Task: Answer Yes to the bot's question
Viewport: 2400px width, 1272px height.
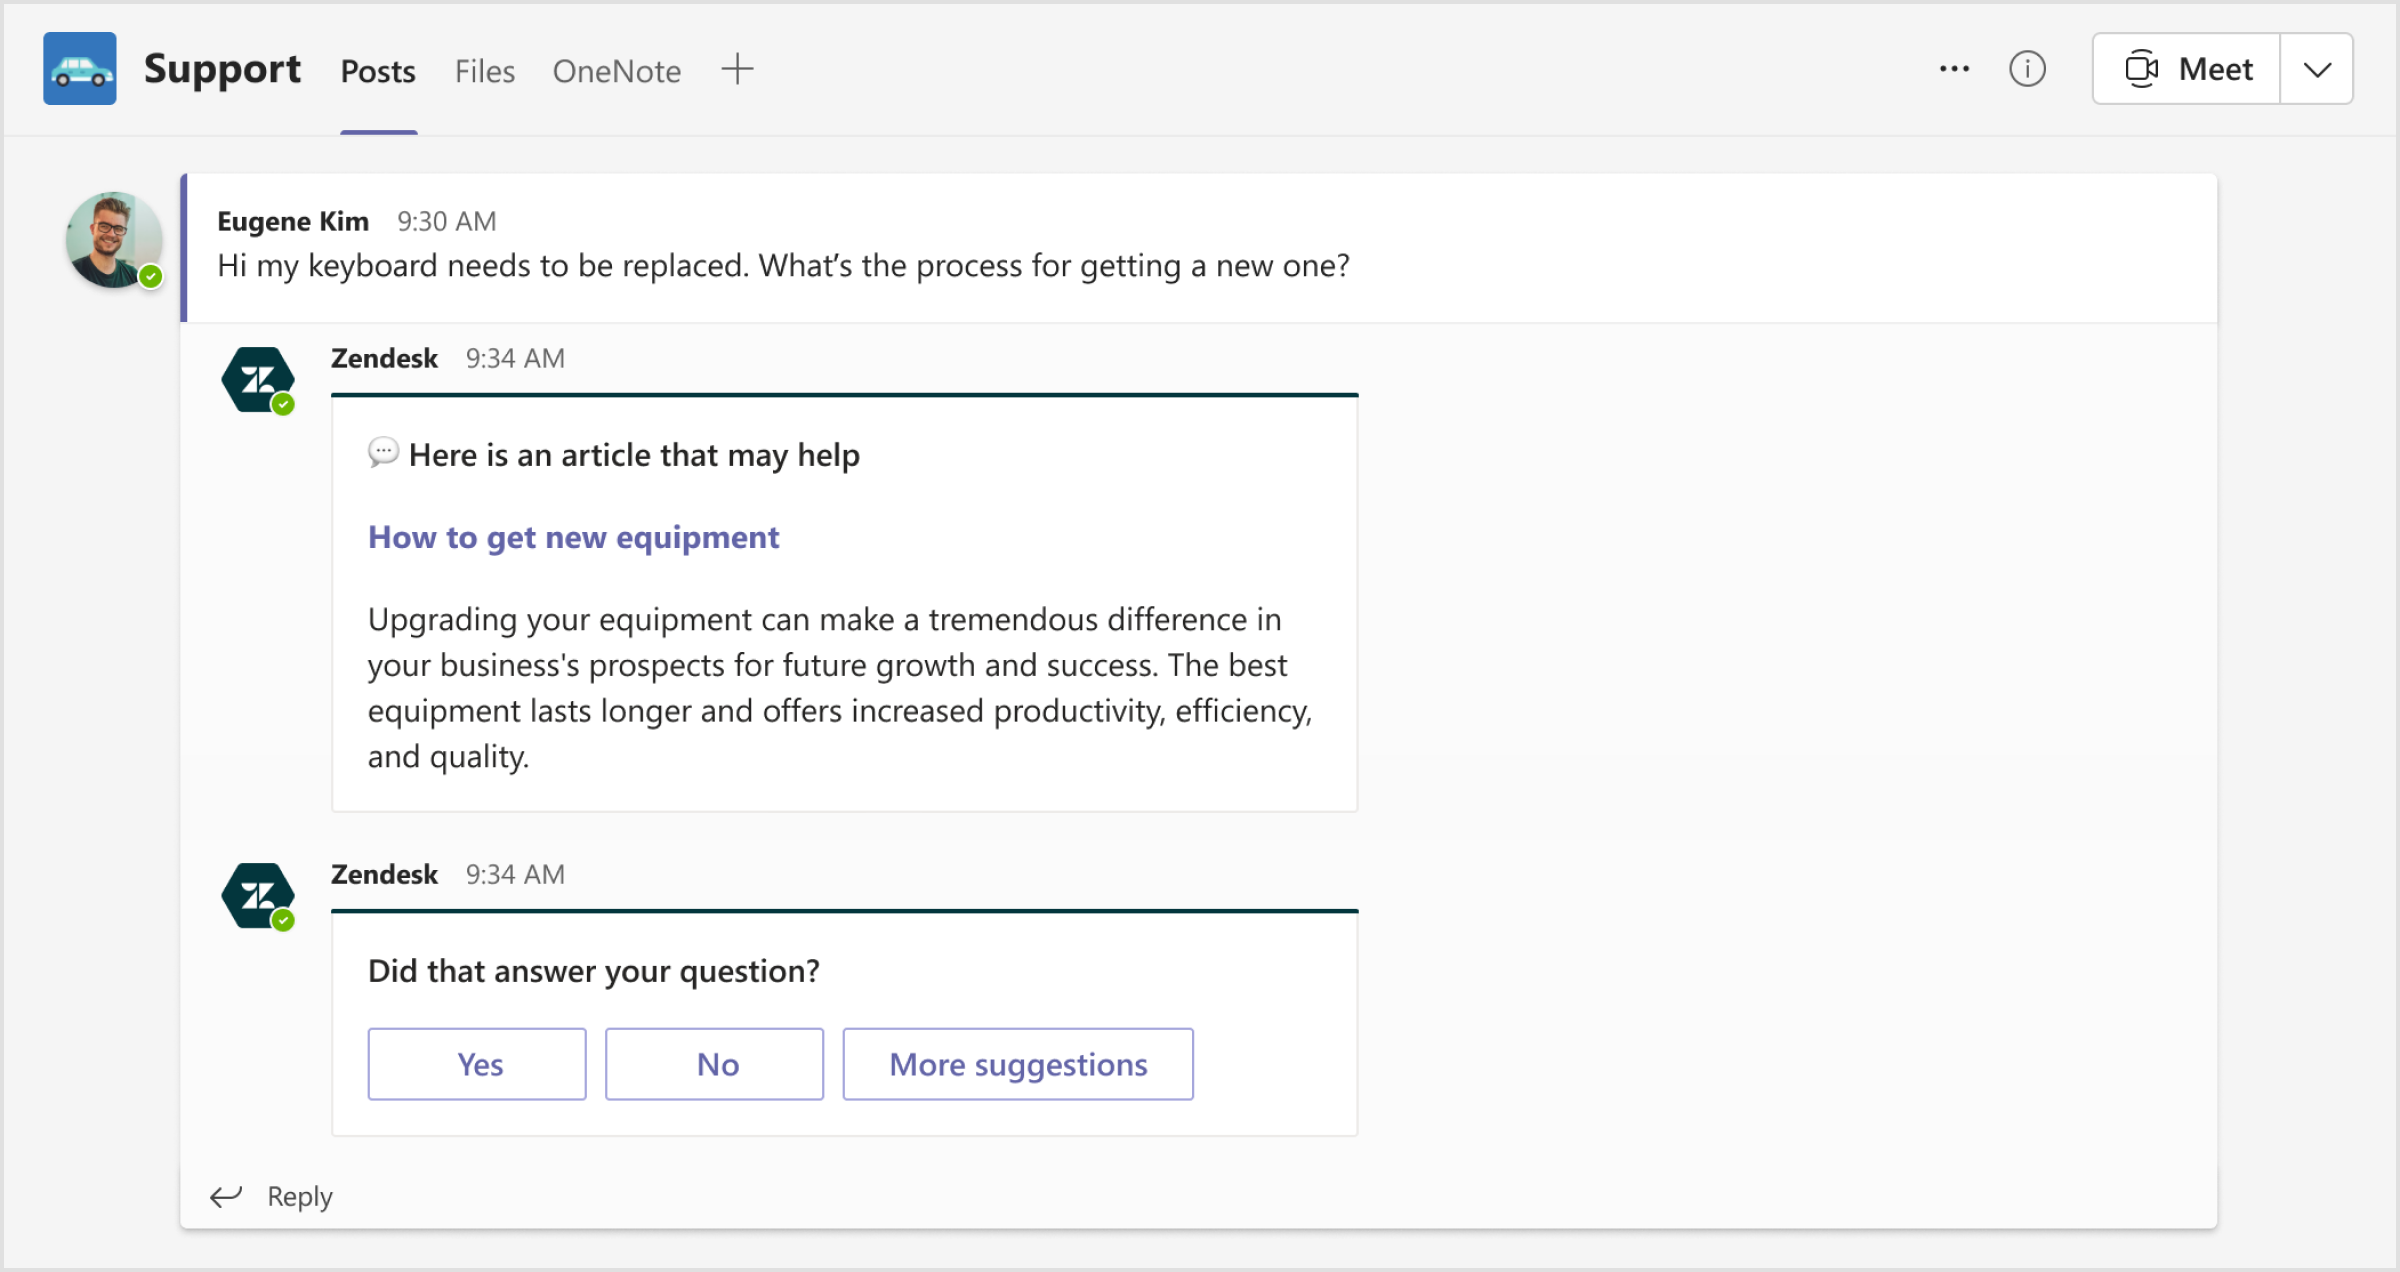Action: (477, 1064)
